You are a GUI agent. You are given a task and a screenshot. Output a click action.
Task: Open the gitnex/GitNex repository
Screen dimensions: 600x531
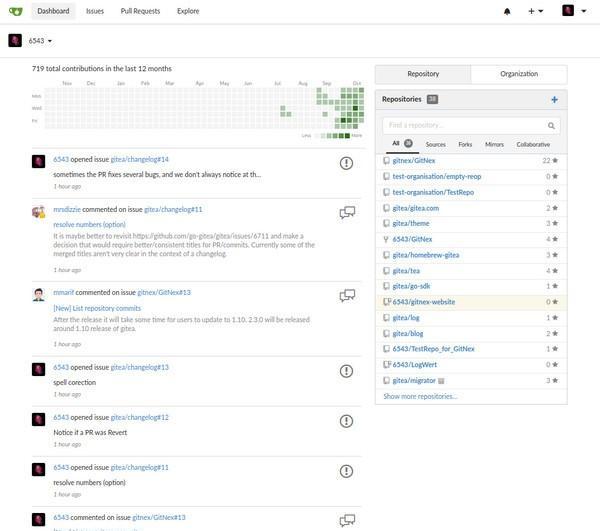pos(414,161)
